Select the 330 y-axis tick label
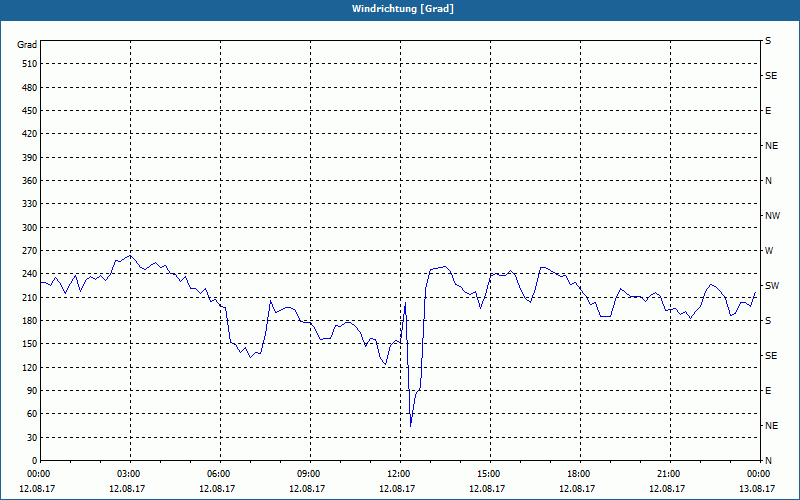 30,204
